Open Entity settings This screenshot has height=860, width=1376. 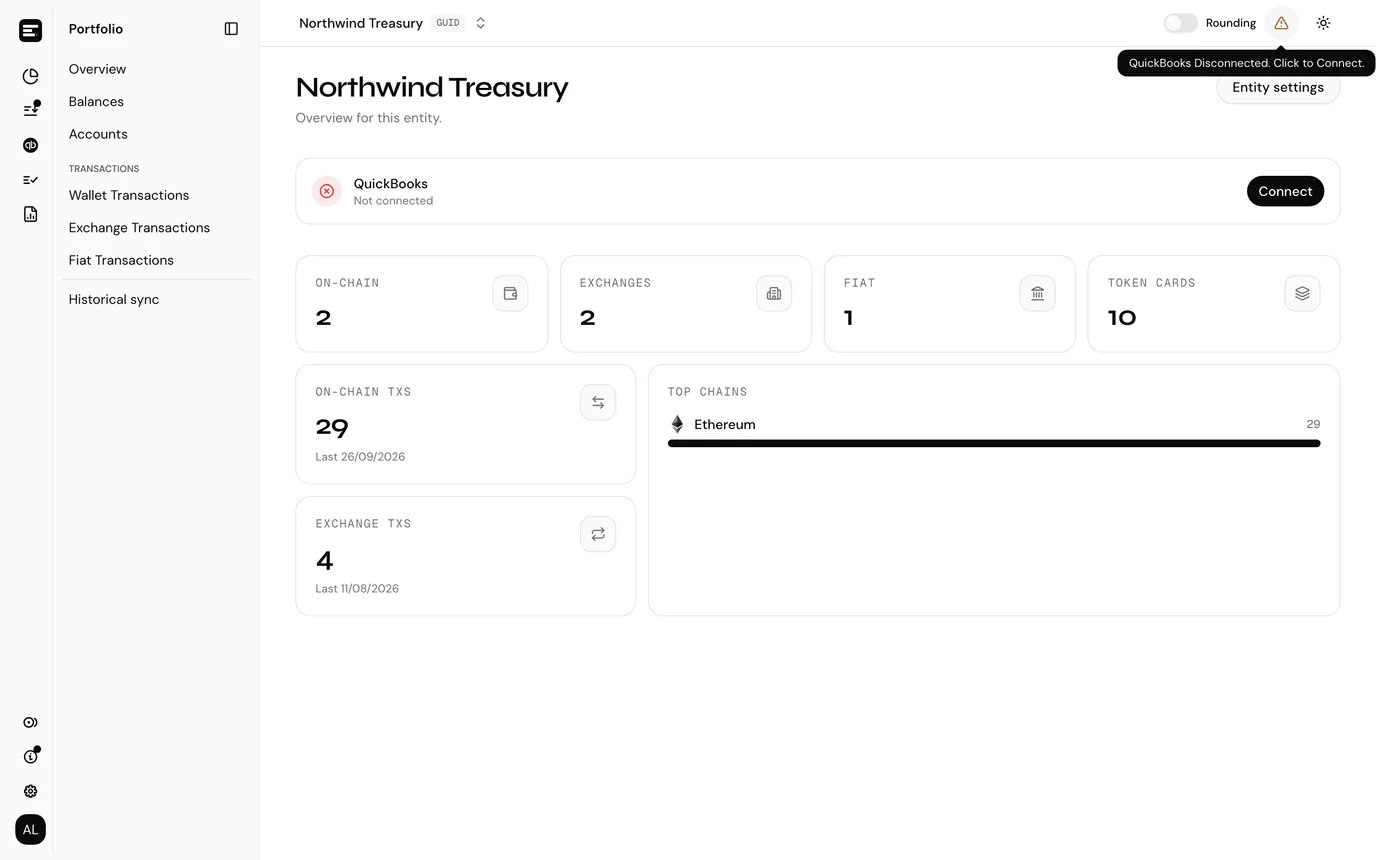(1278, 87)
